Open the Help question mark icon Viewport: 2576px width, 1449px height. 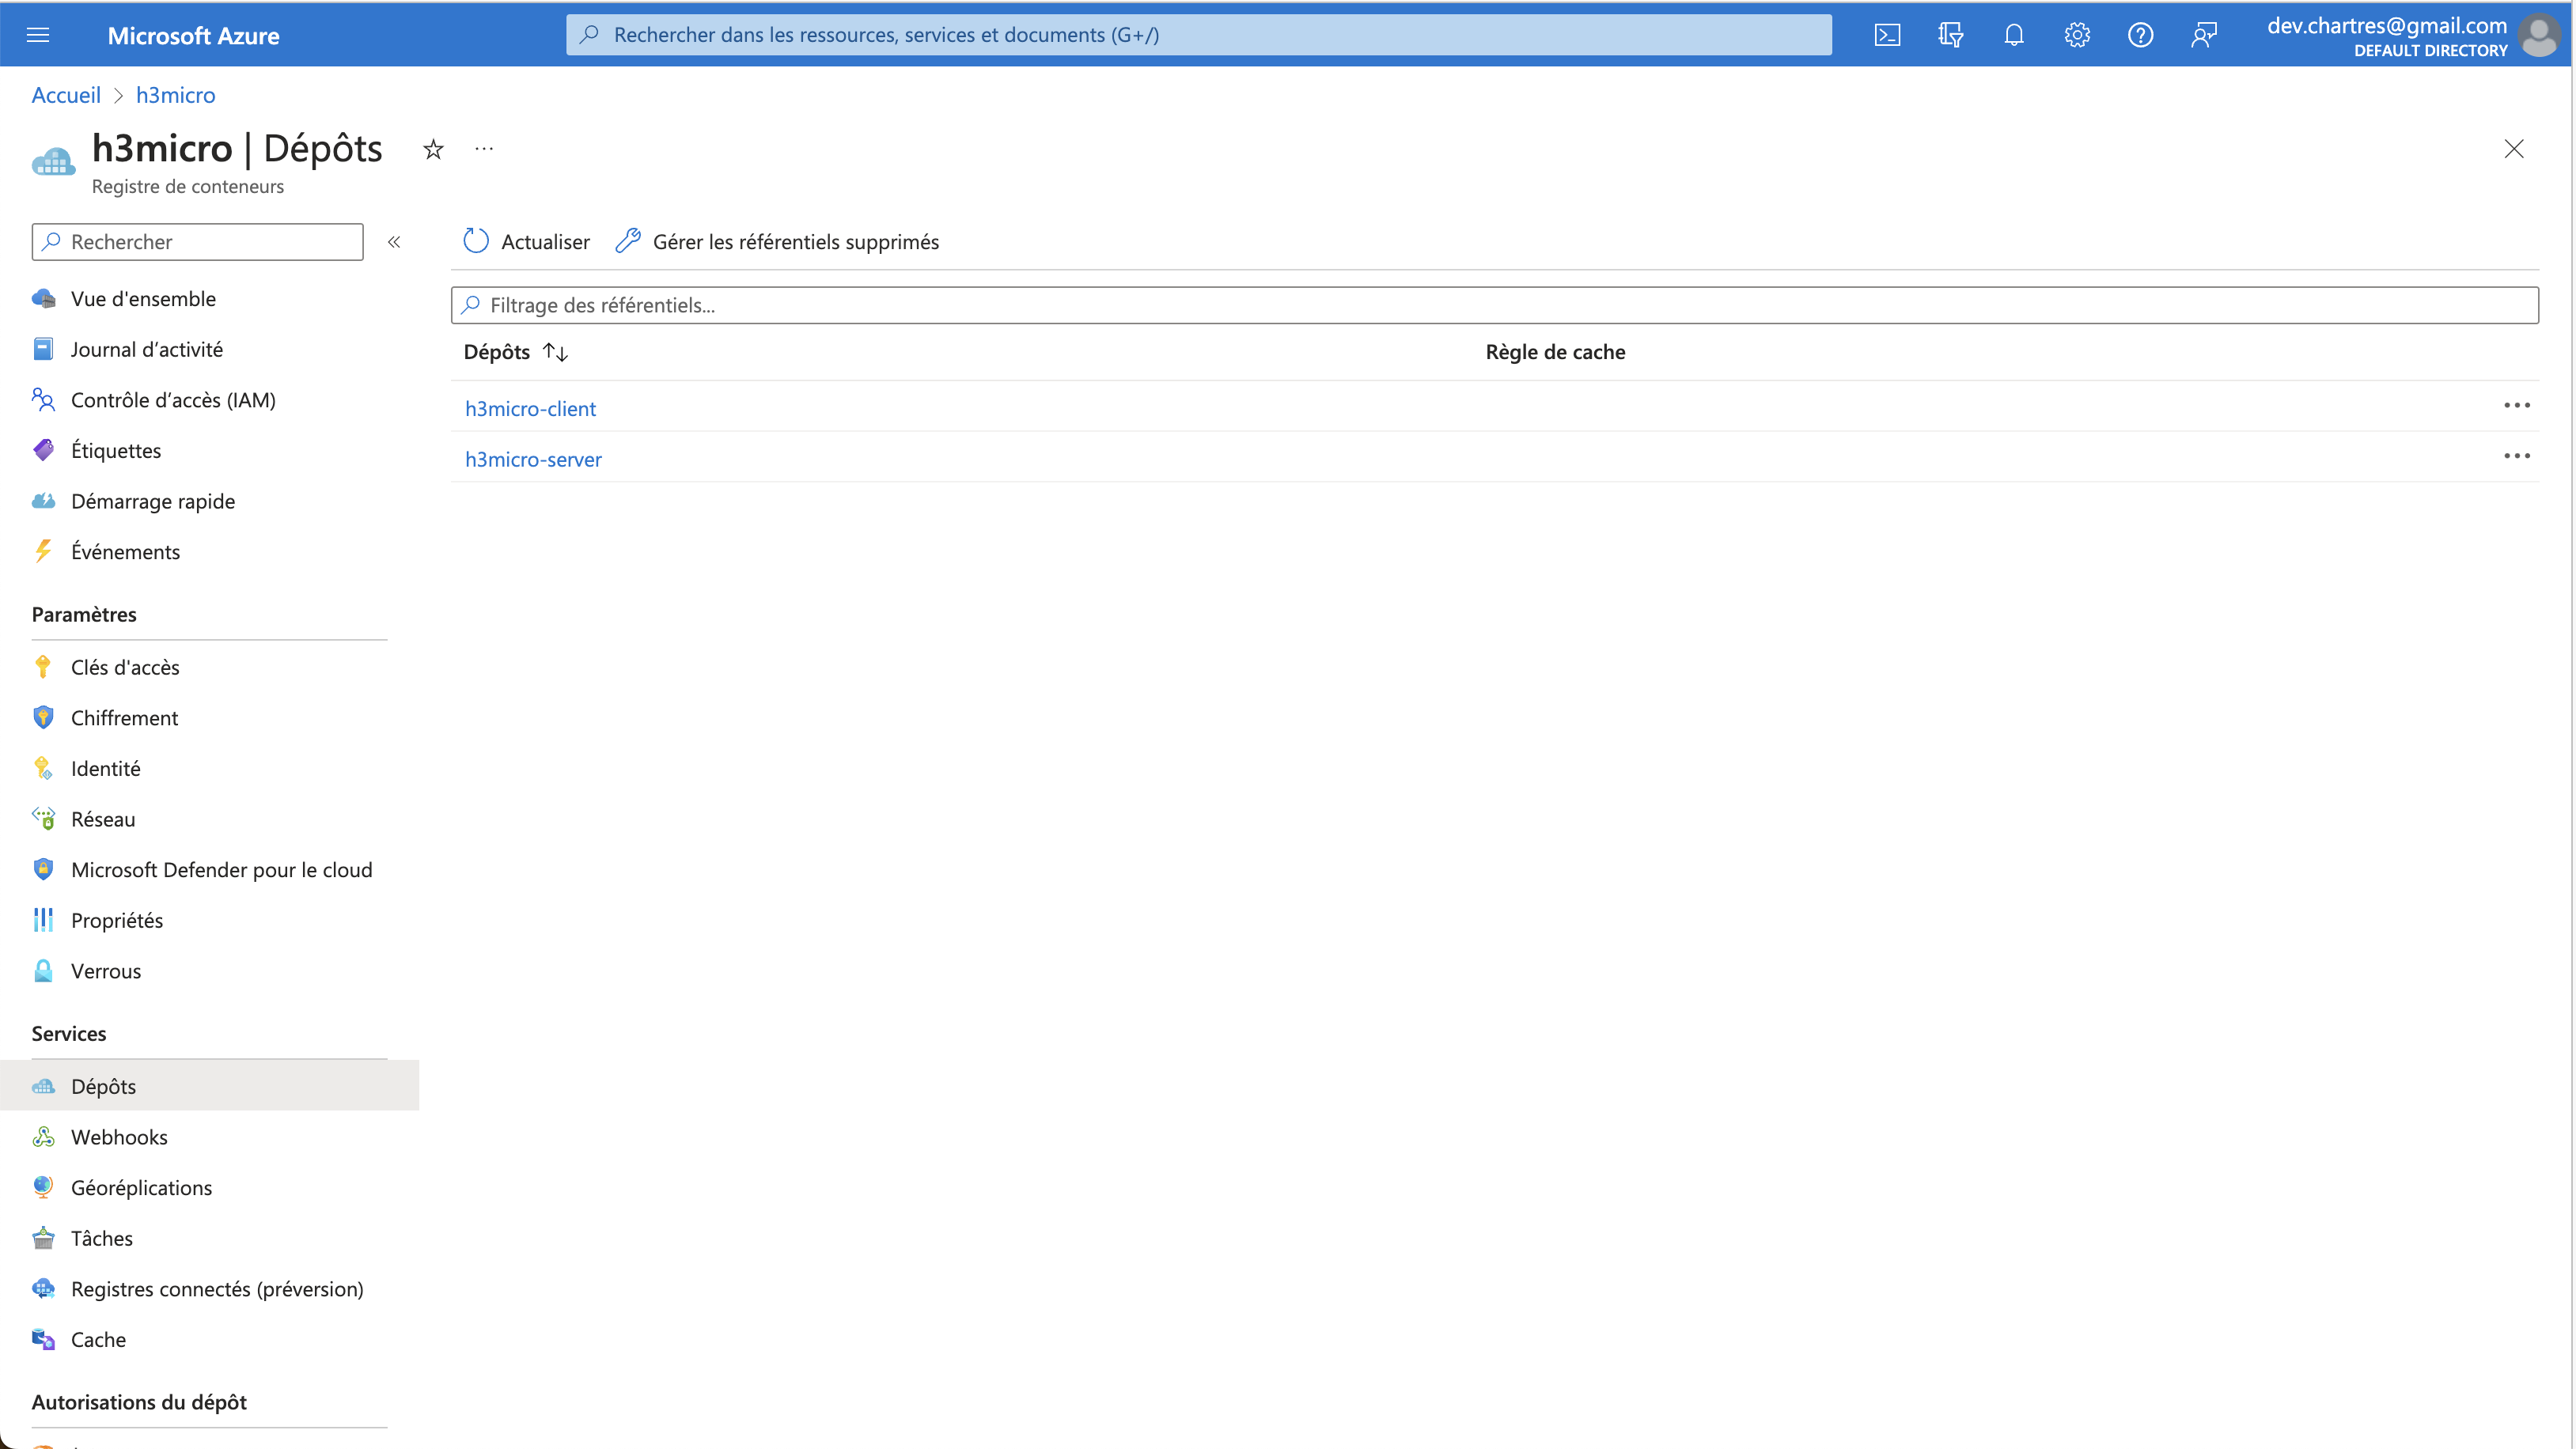[x=2139, y=35]
